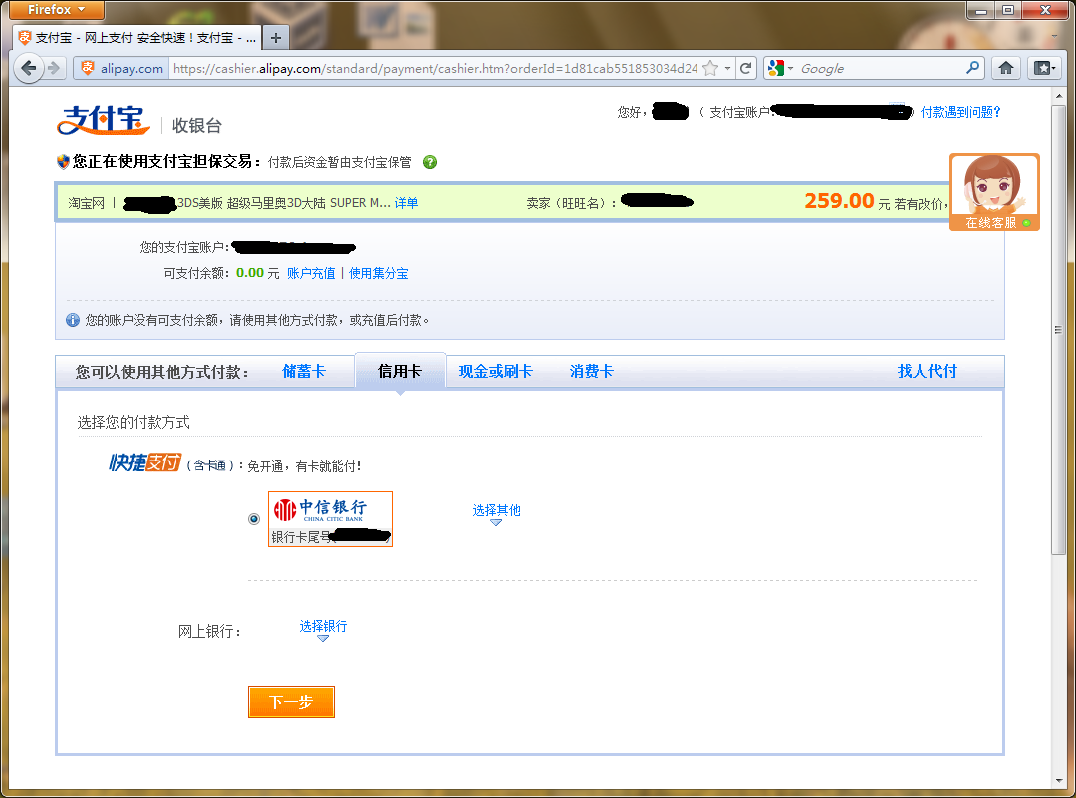This screenshot has height=798, width=1076.
Task: Click the orange 下一步 button
Action: (x=291, y=702)
